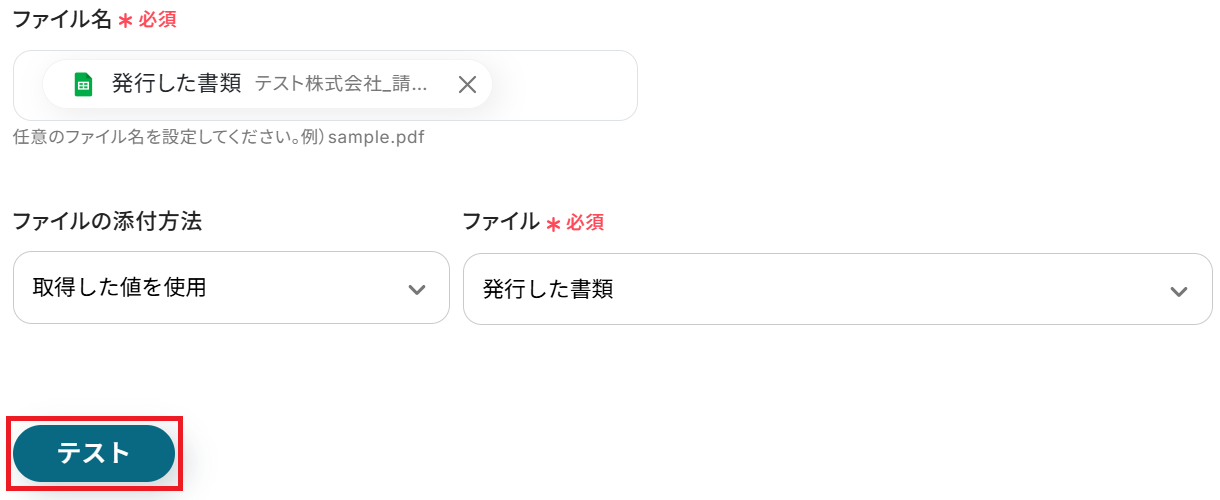Click the ファイル名 field label
Image resolution: width=1220 pixels, height=500 pixels.
tap(62, 19)
